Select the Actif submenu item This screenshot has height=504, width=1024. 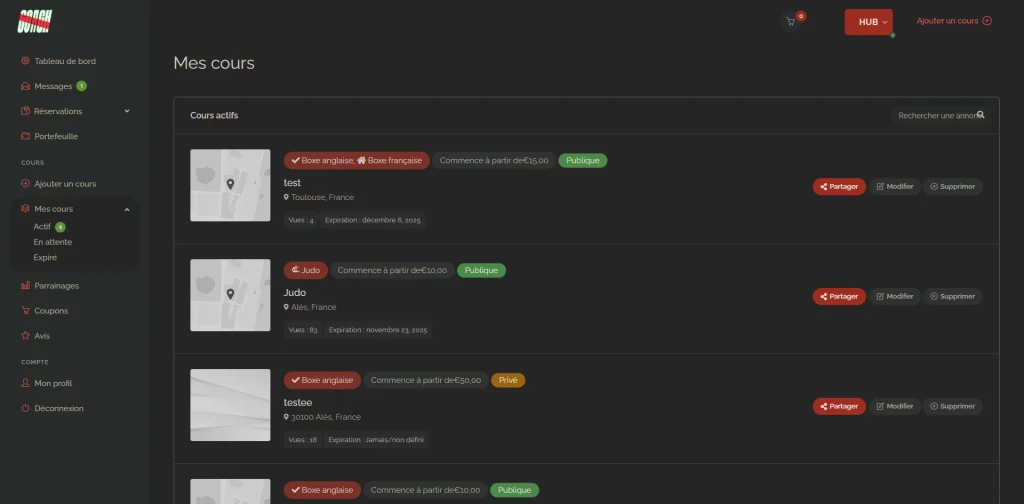[x=42, y=227]
